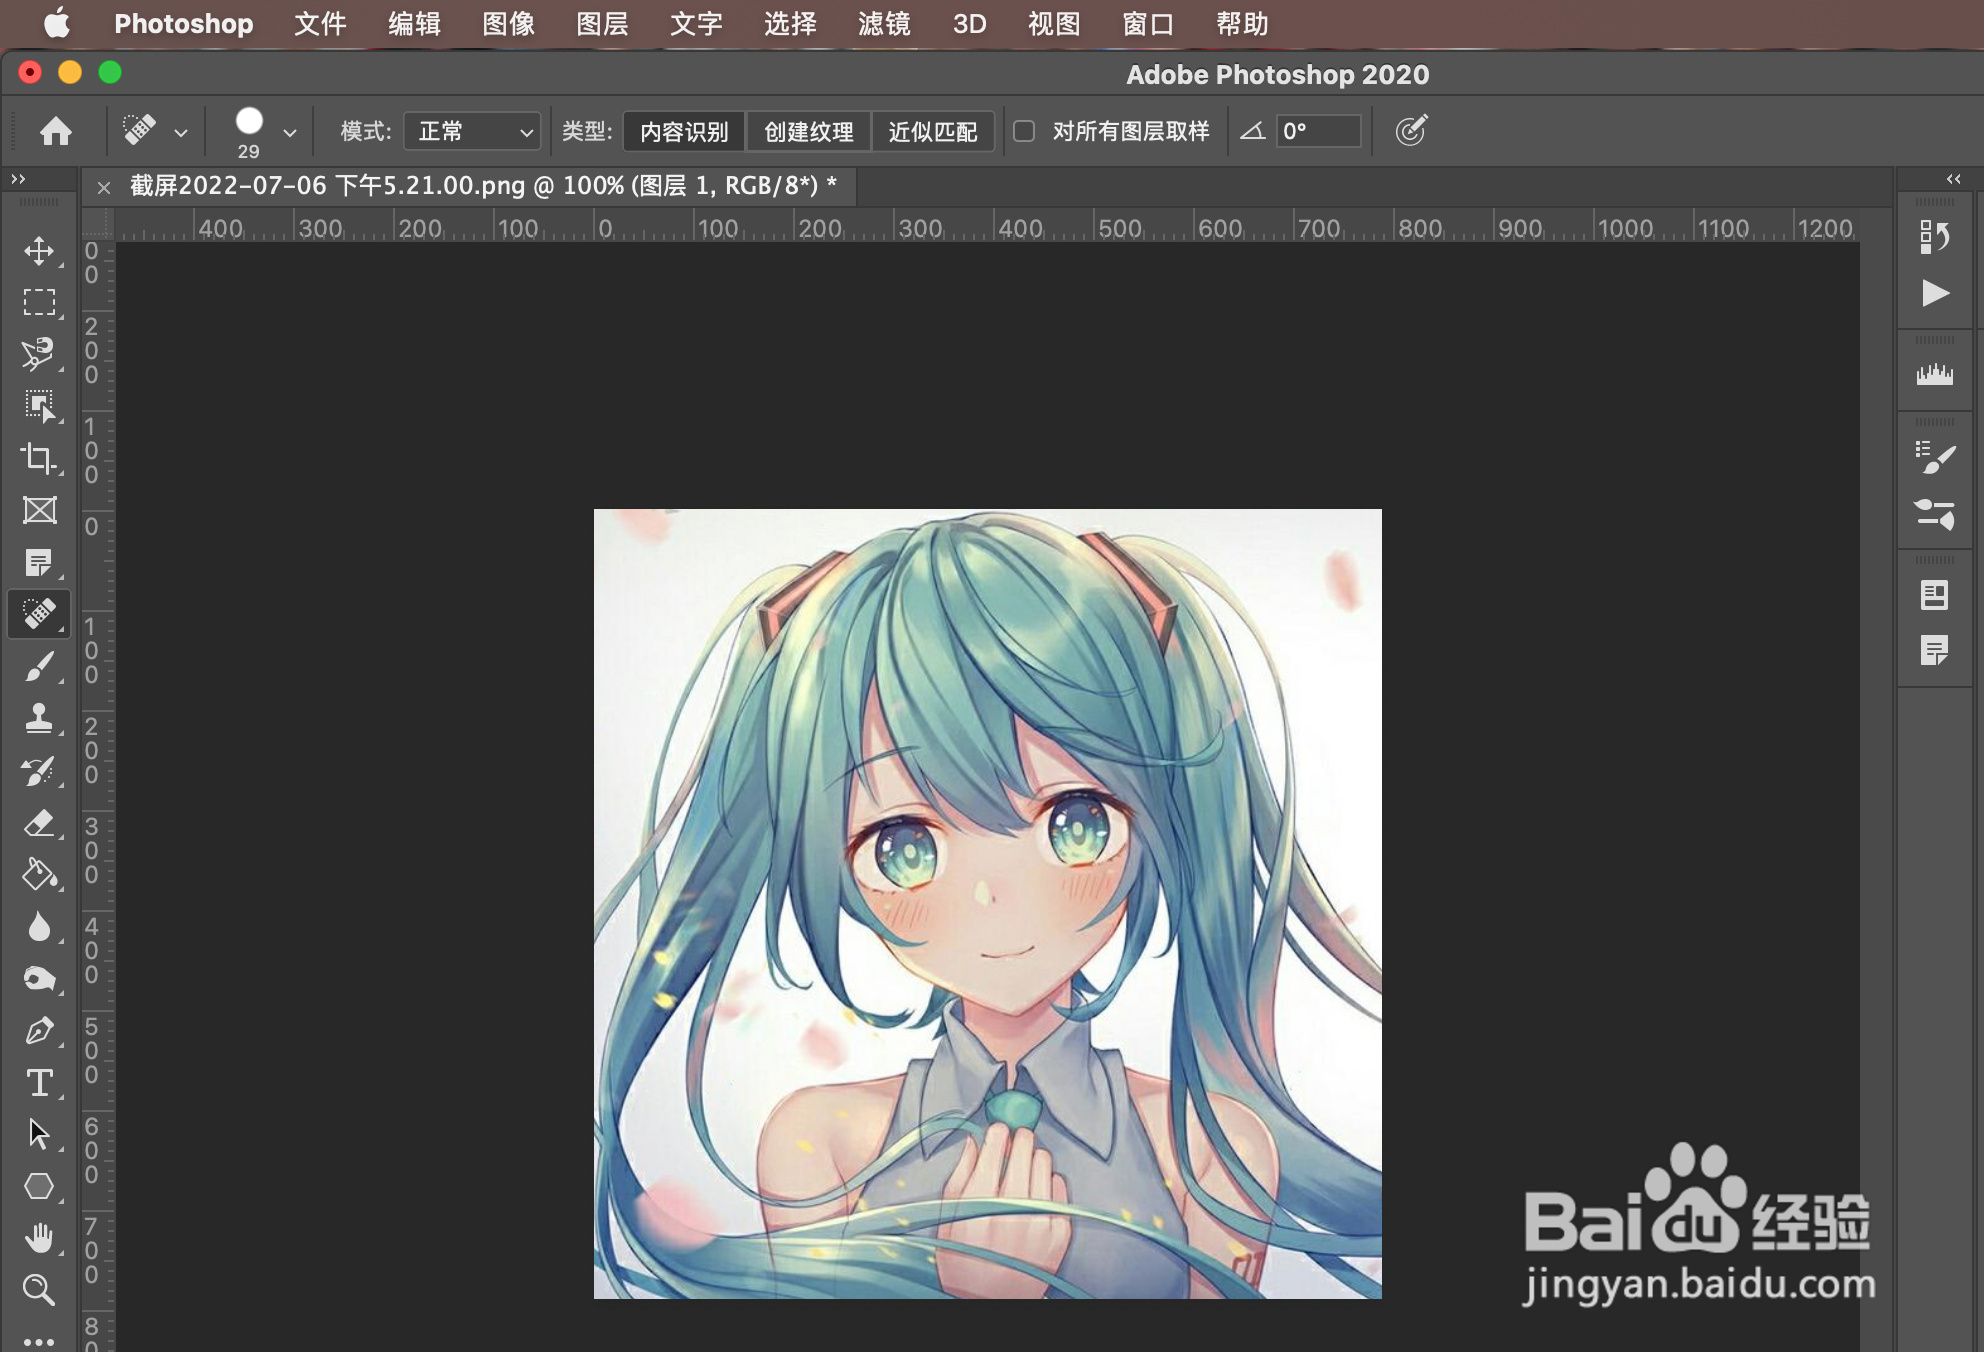Select the Polygon shape tool

tap(39, 1186)
